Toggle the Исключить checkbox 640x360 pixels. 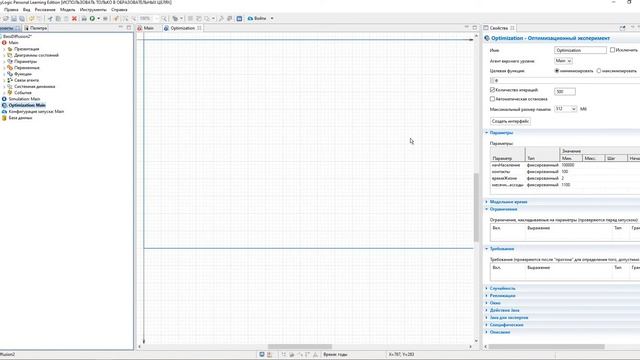tap(612, 50)
